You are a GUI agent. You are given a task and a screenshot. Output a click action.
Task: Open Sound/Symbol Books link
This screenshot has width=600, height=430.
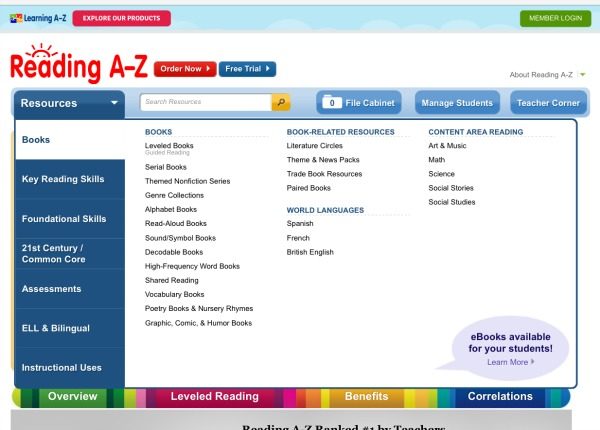click(180, 238)
